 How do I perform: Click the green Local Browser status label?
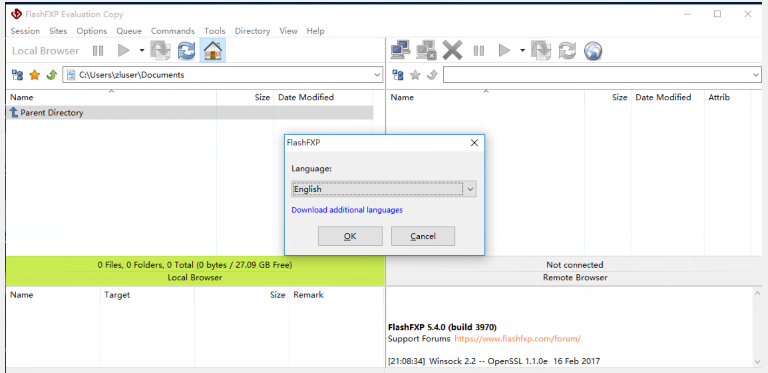point(195,278)
